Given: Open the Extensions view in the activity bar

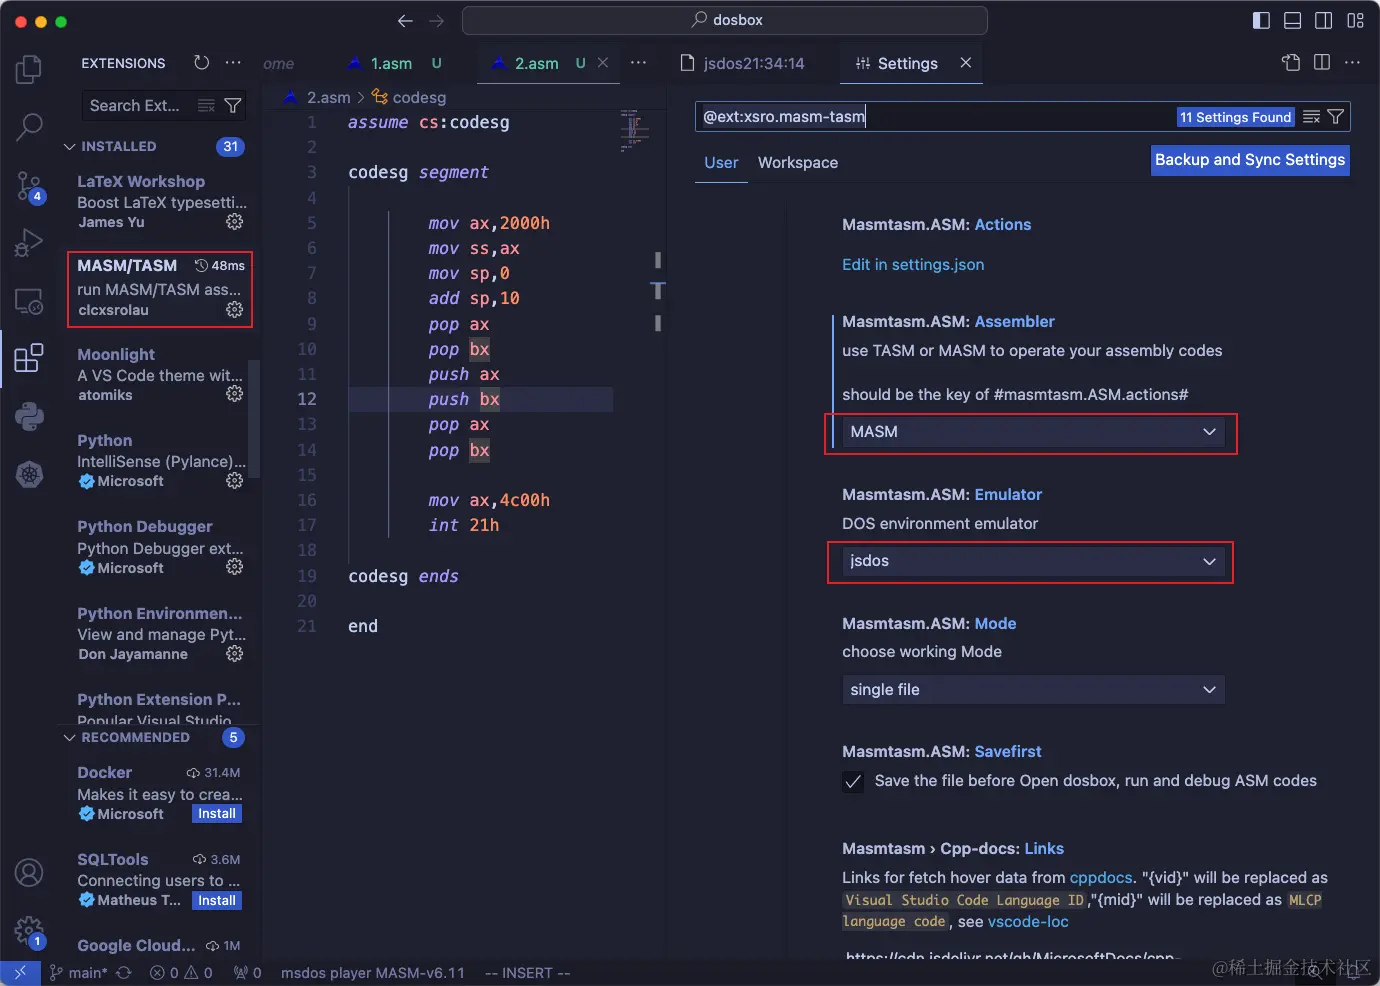Looking at the screenshot, I should click(28, 358).
